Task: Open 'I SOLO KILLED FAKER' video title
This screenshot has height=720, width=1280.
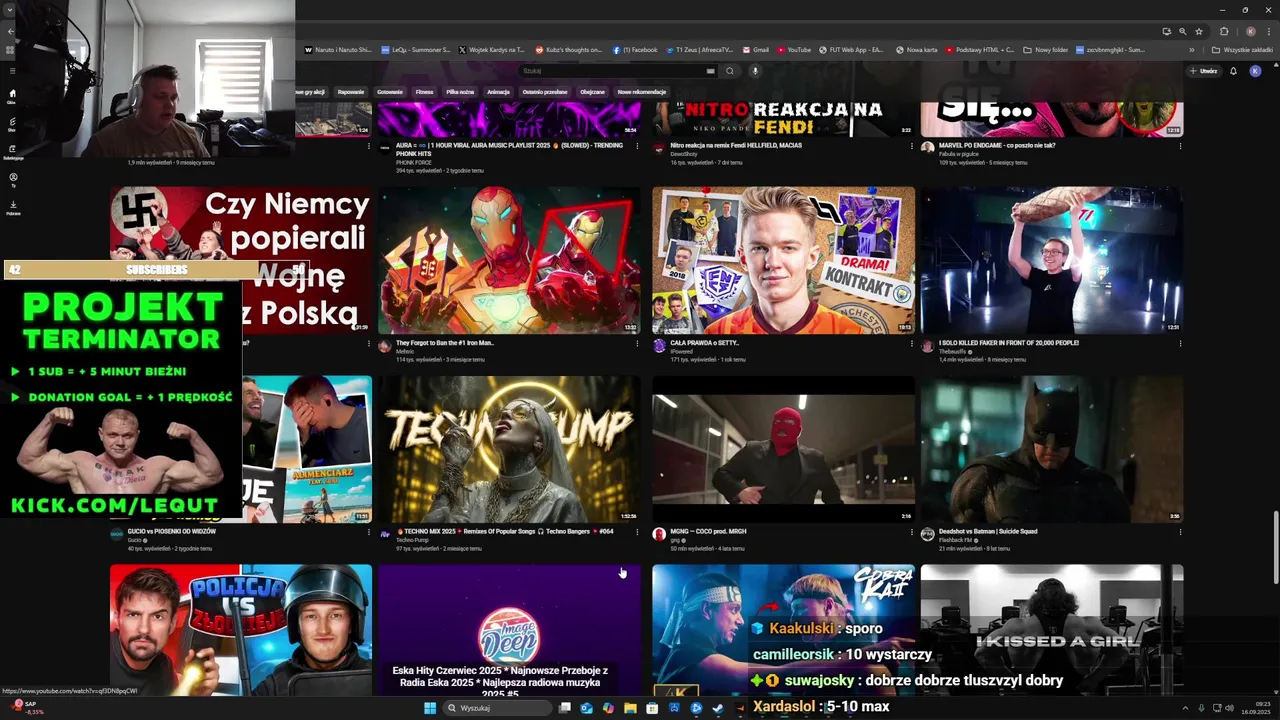Action: 1008,342
